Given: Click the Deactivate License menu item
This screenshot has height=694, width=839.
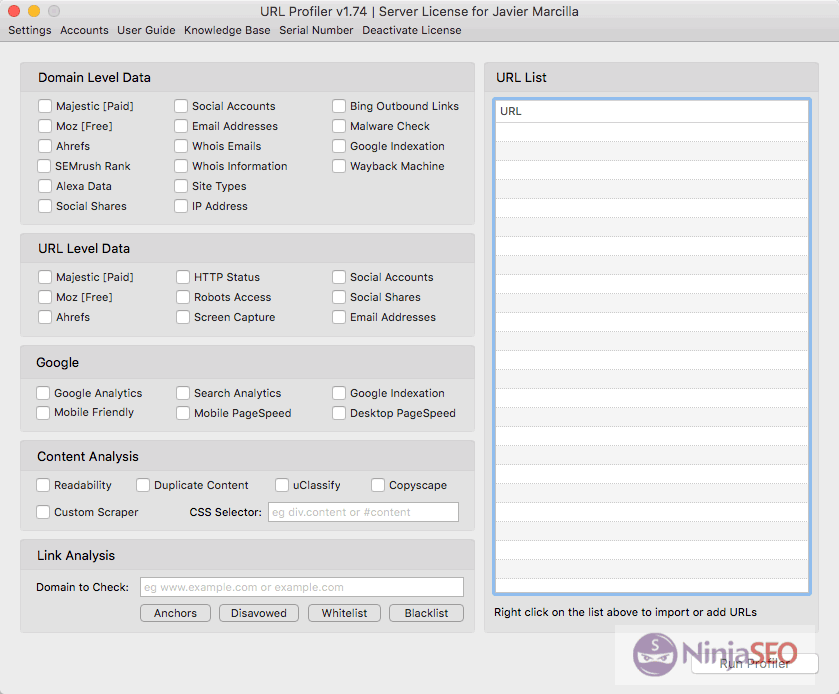Looking at the screenshot, I should (x=412, y=30).
